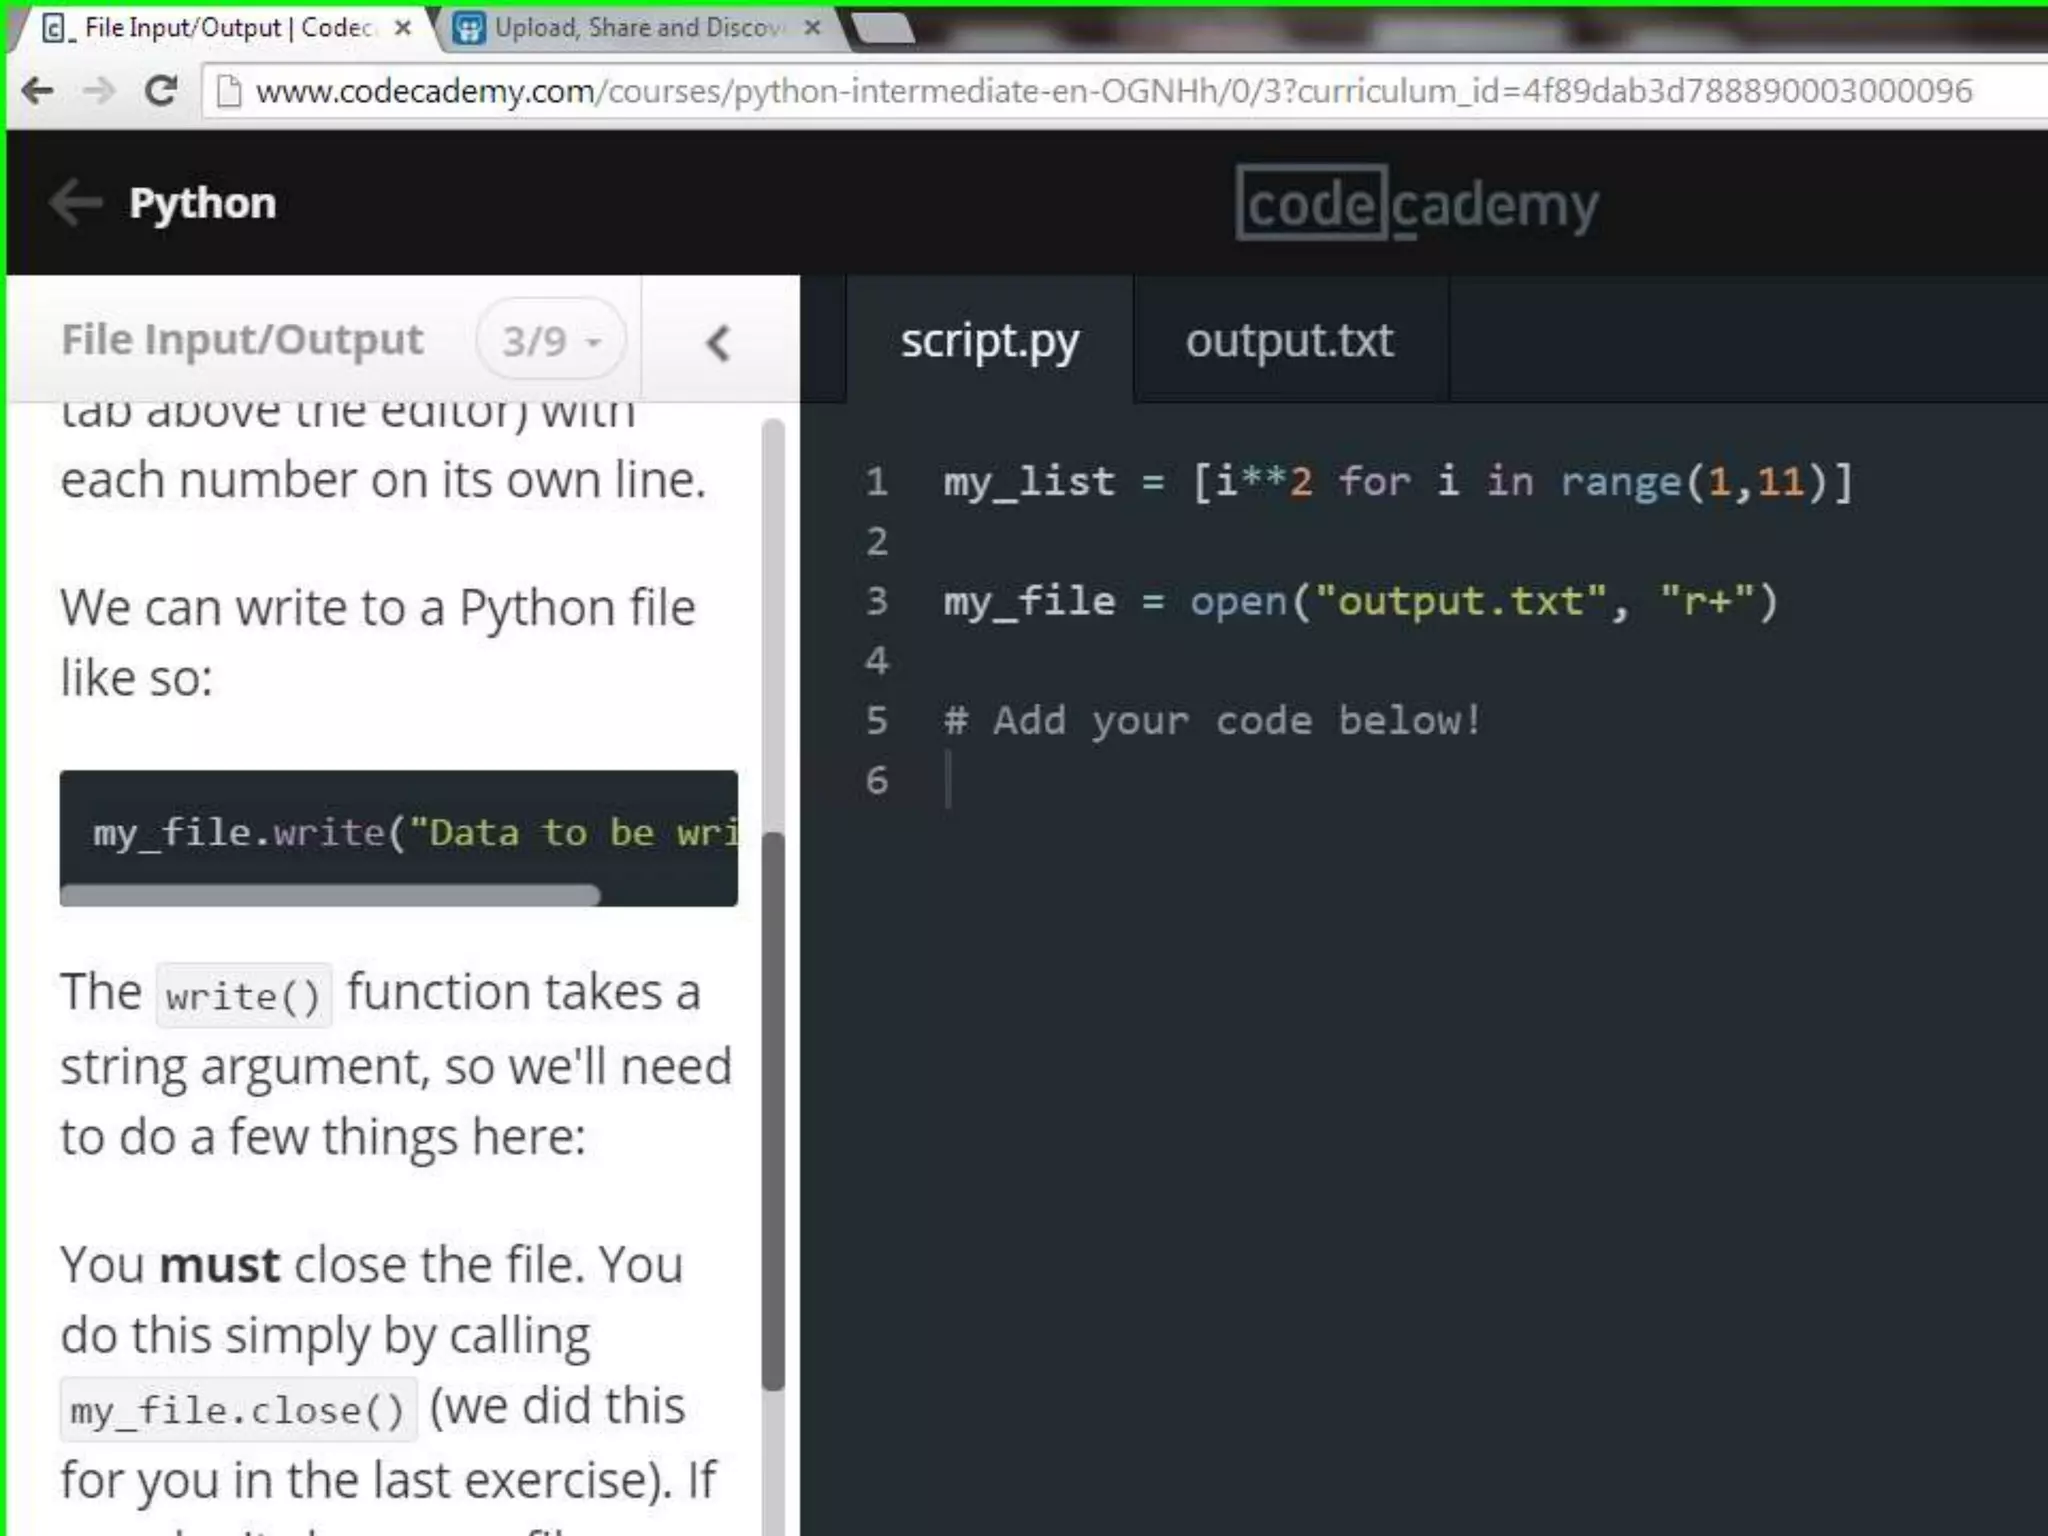2048x1536 pixels.
Task: Open the output.txt editor tab
Action: tap(1290, 341)
